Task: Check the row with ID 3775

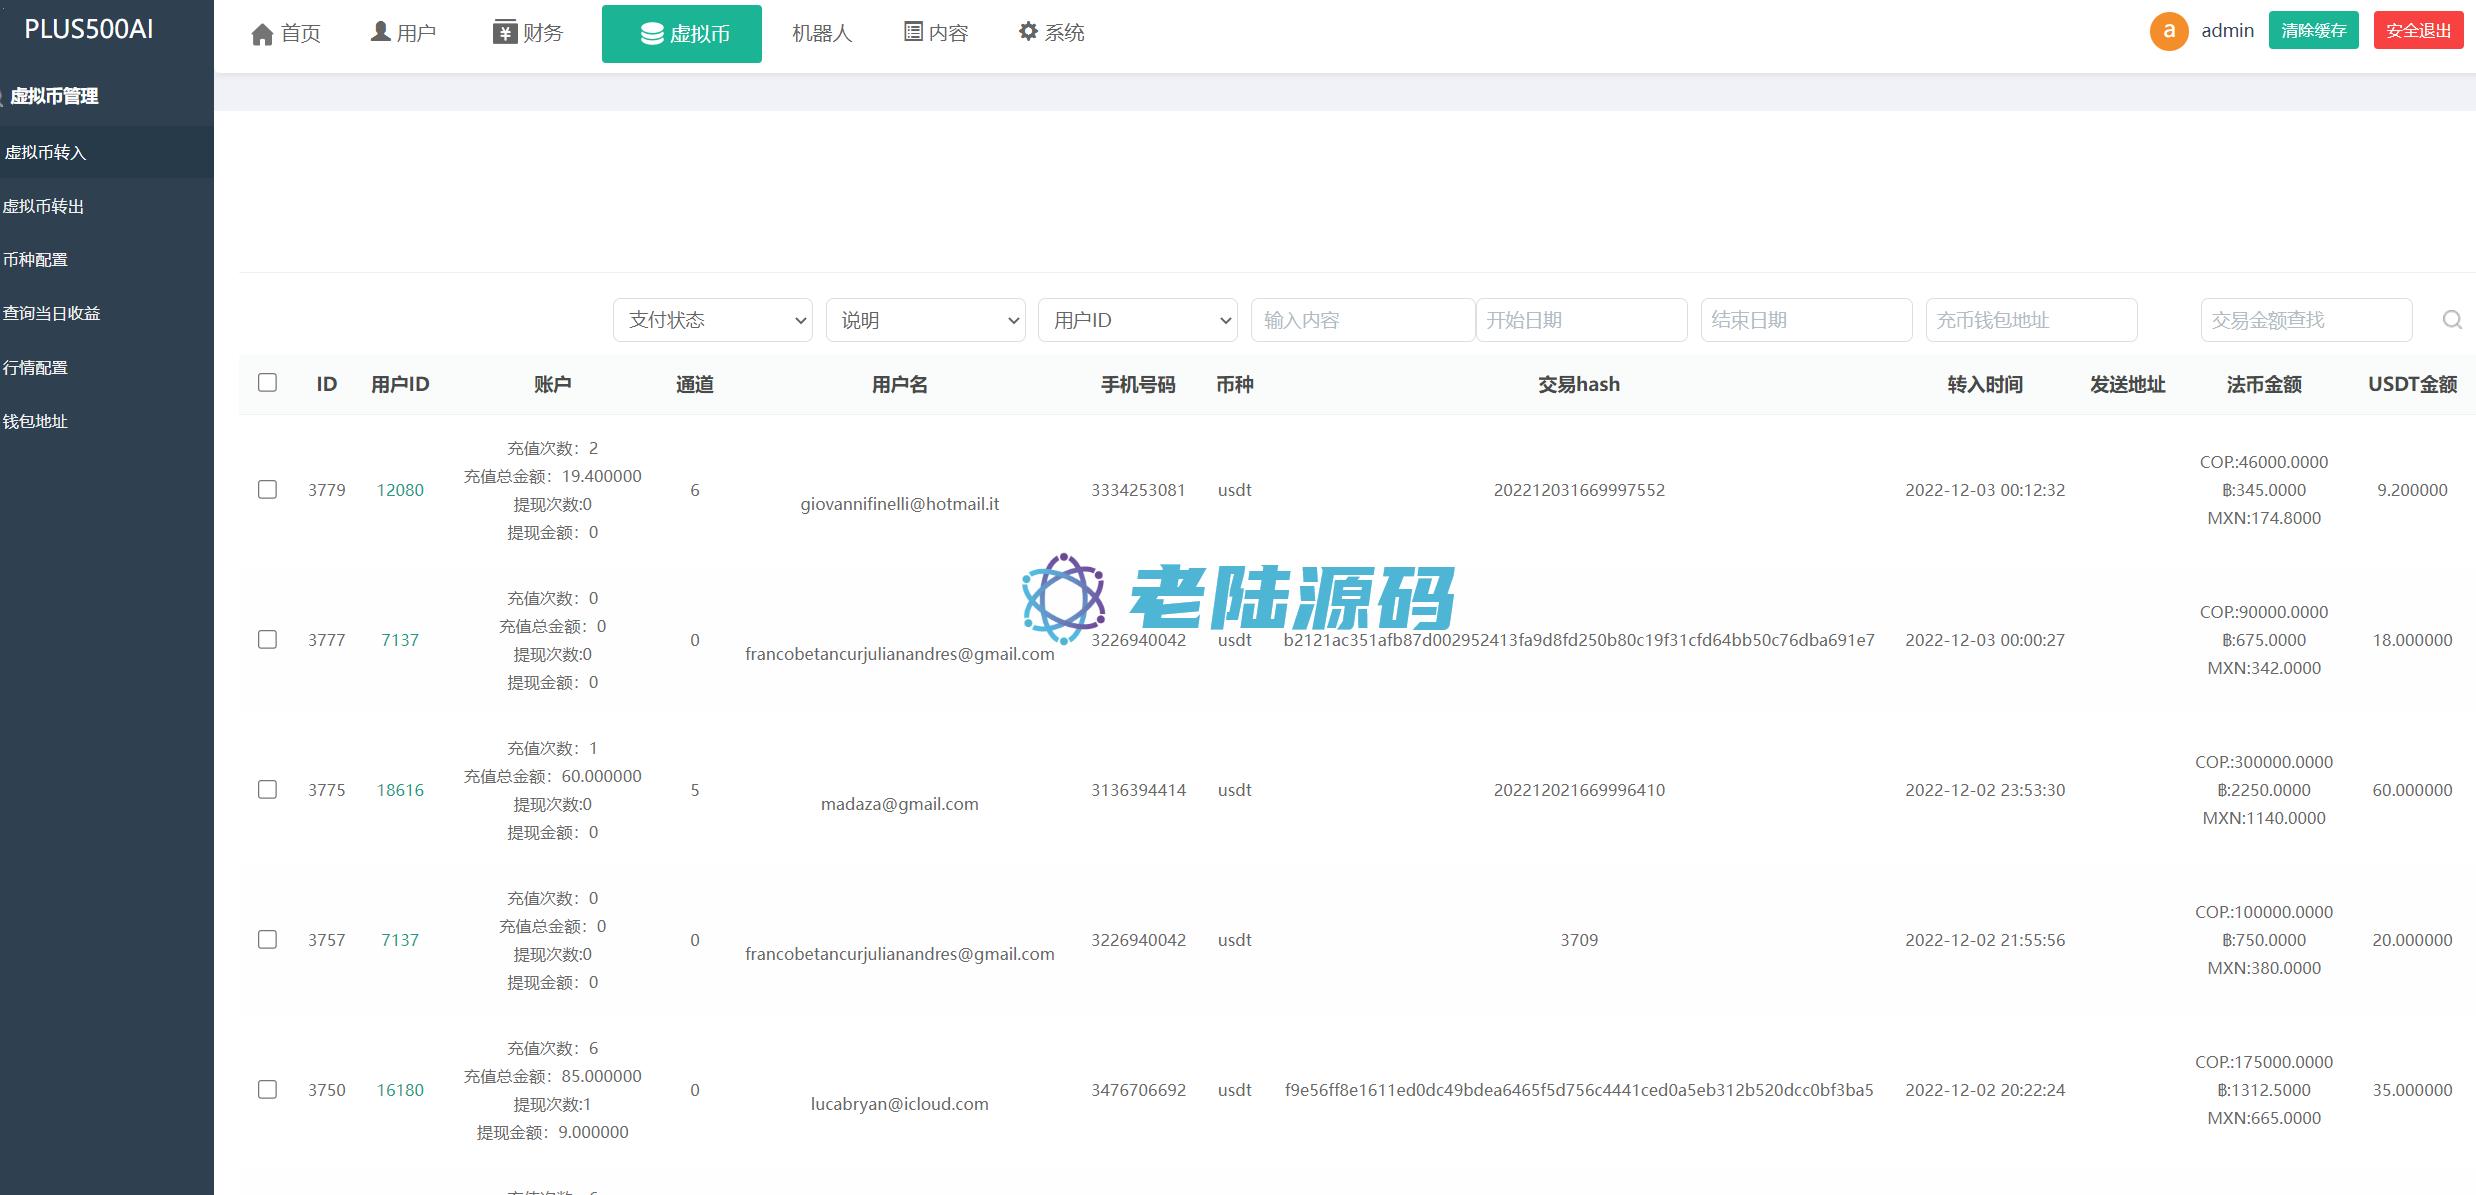Action: (x=267, y=789)
